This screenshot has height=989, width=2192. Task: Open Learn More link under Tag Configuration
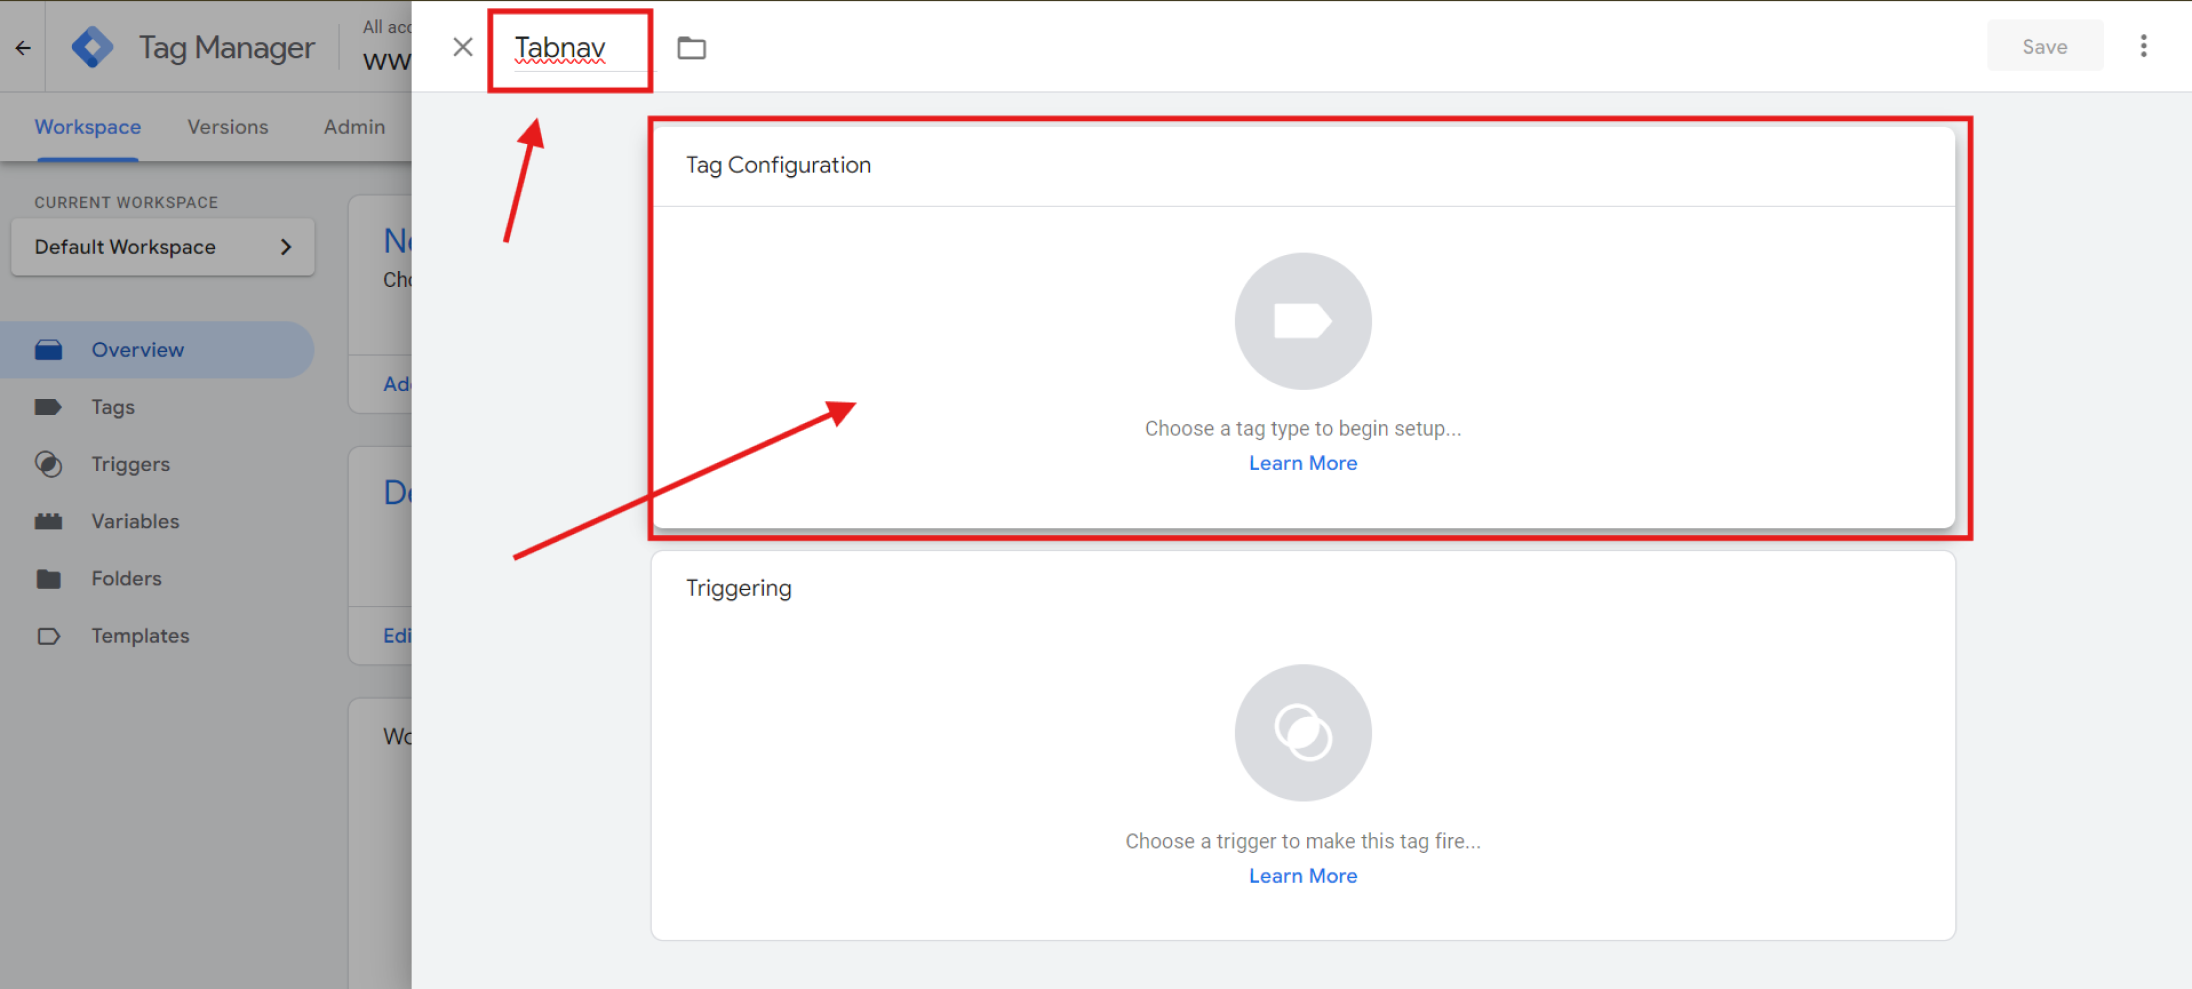(x=1302, y=463)
